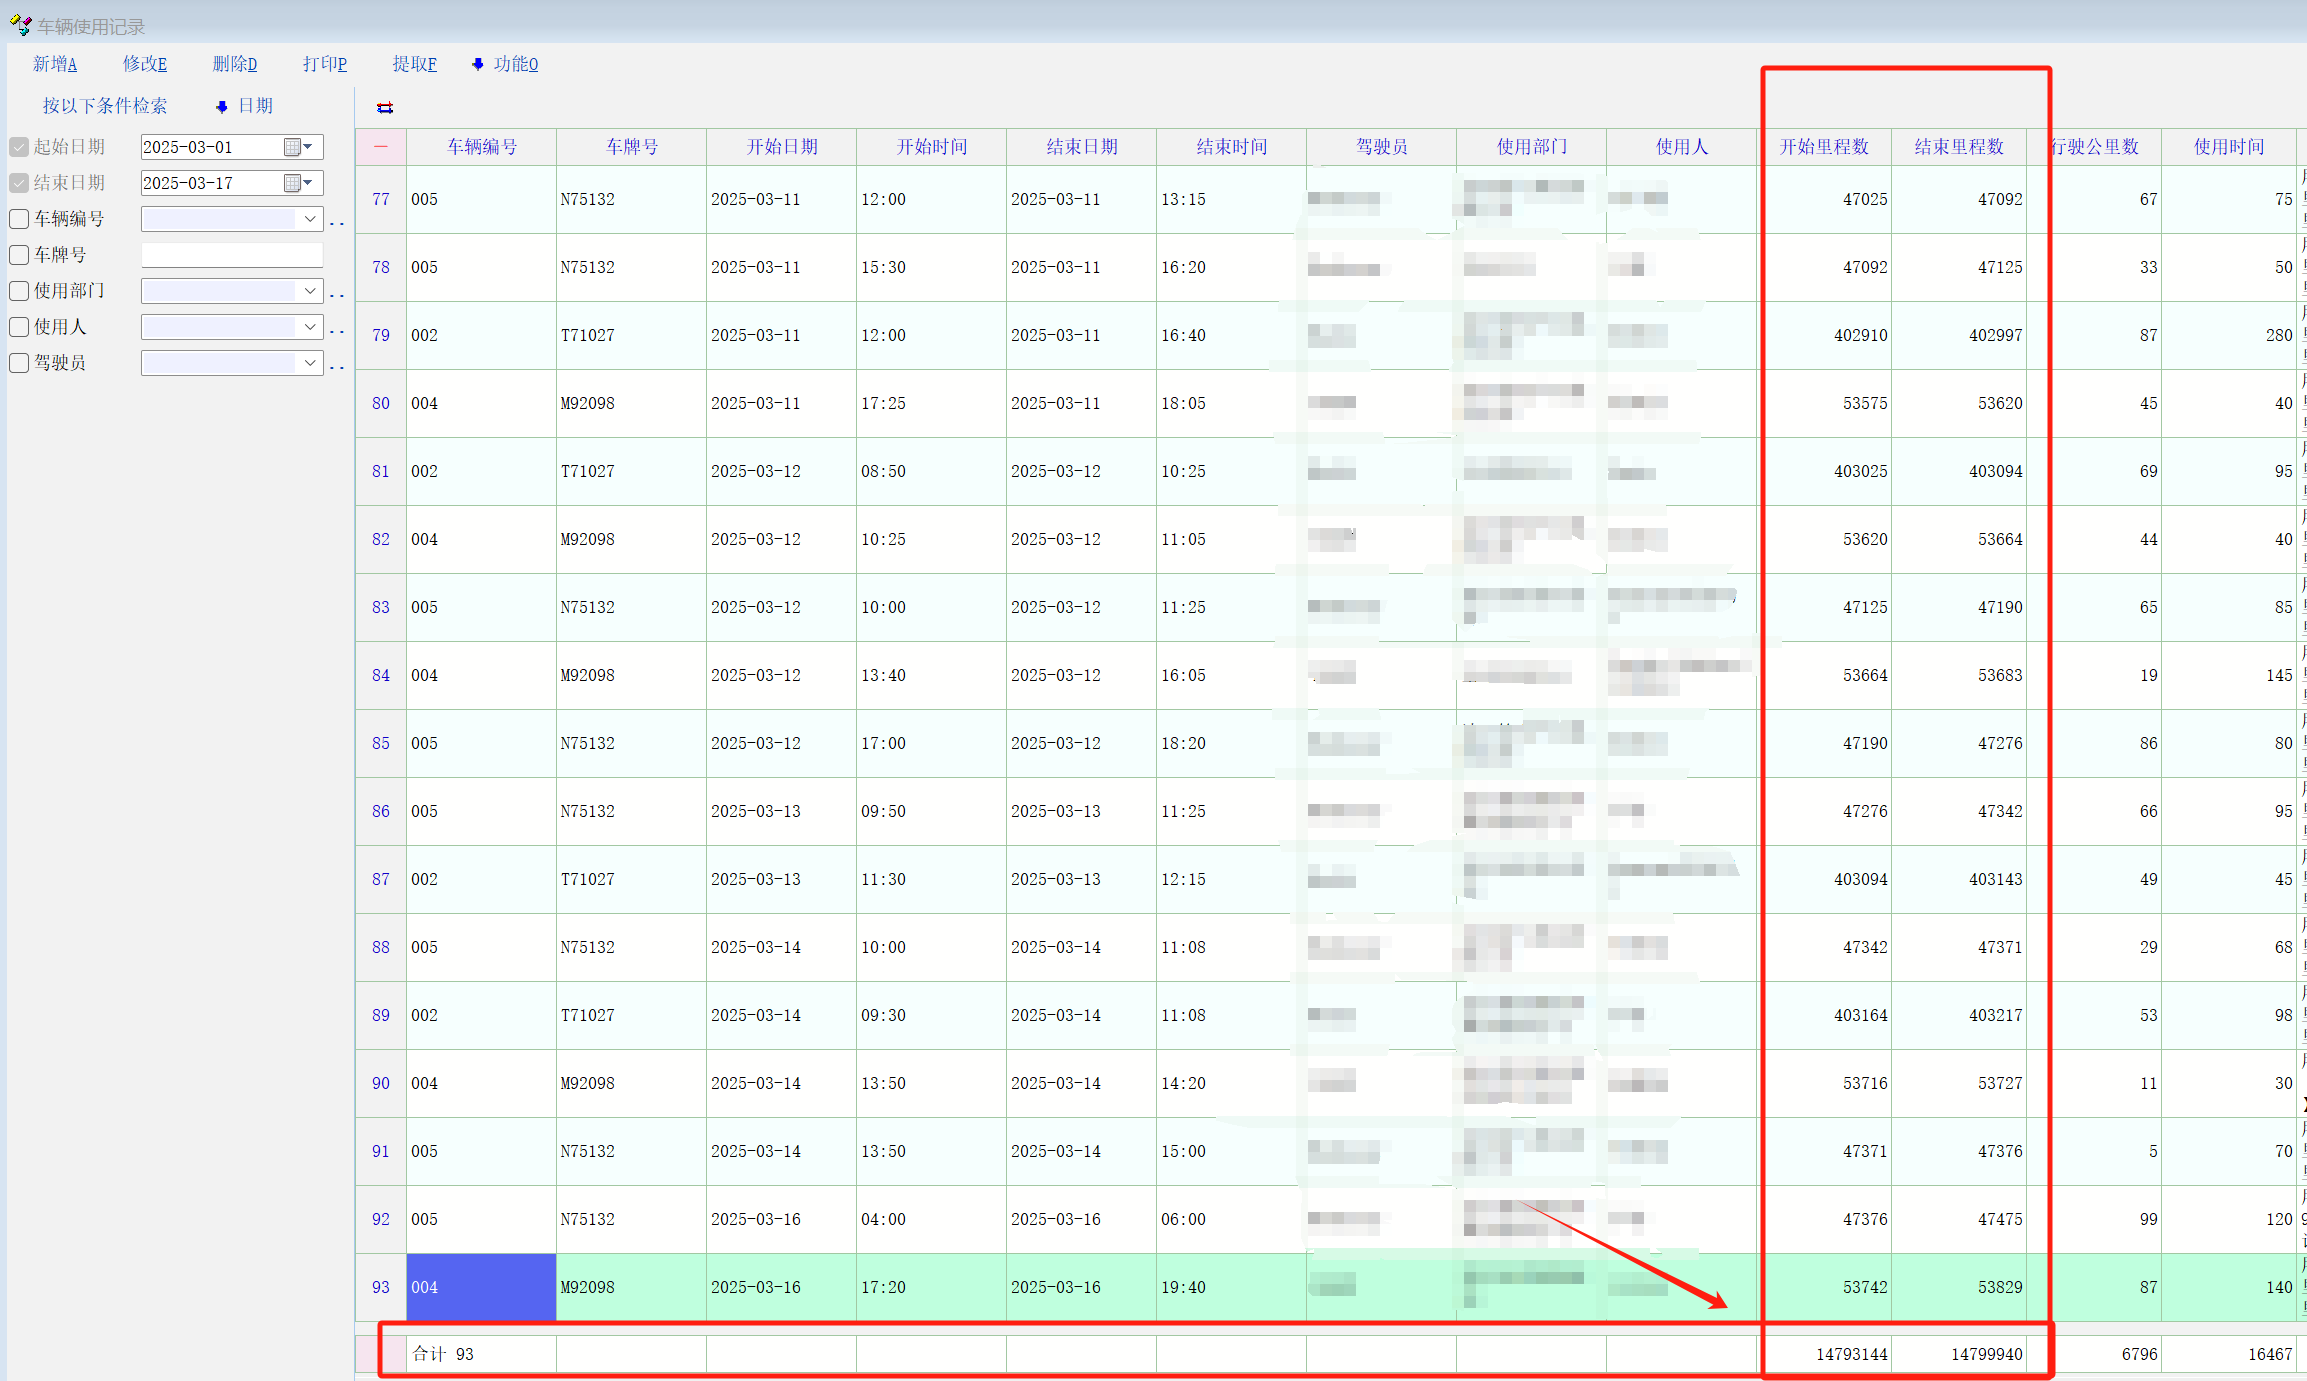The width and height of the screenshot is (2307, 1381).
Task: Open the start date calendar picker icon
Action: click(x=293, y=147)
